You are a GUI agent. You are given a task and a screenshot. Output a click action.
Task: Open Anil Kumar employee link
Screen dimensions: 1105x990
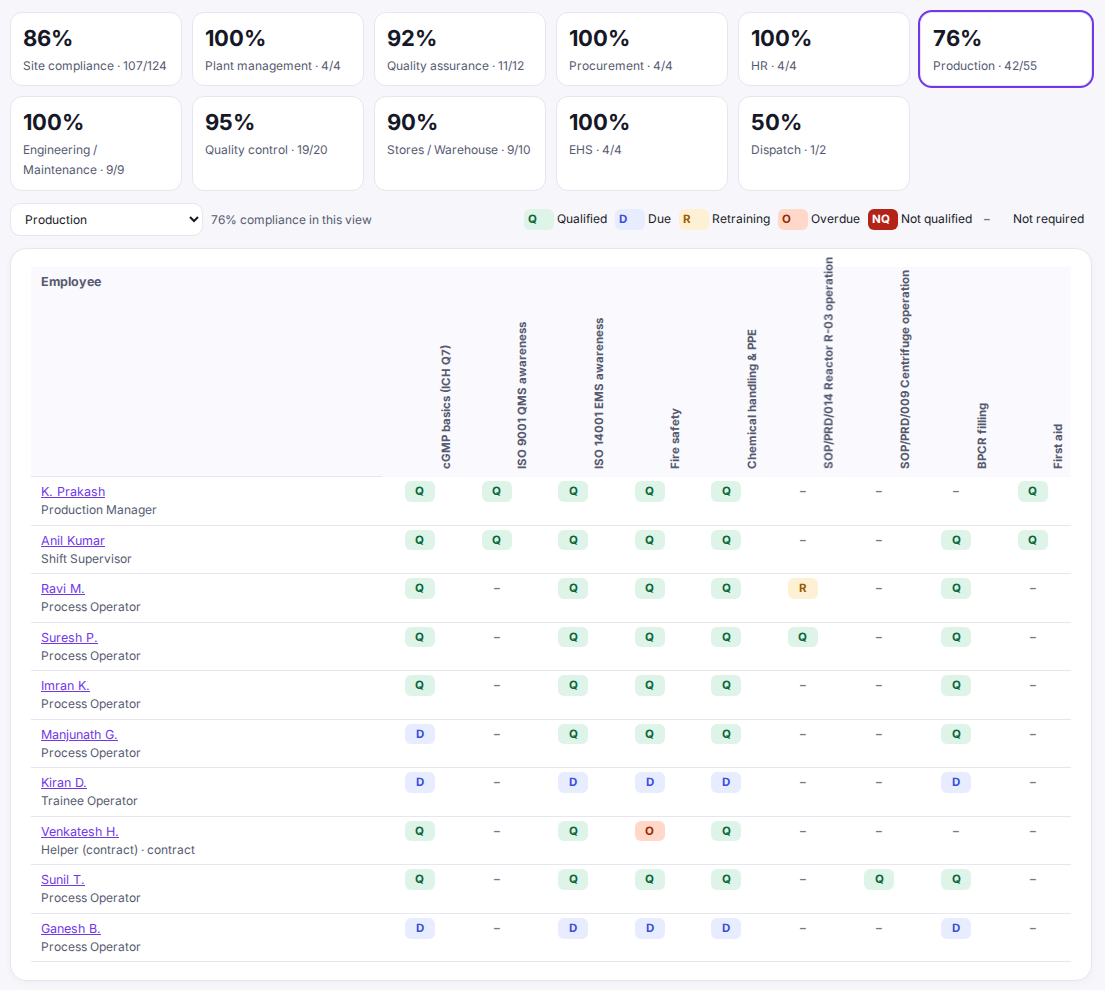73,540
